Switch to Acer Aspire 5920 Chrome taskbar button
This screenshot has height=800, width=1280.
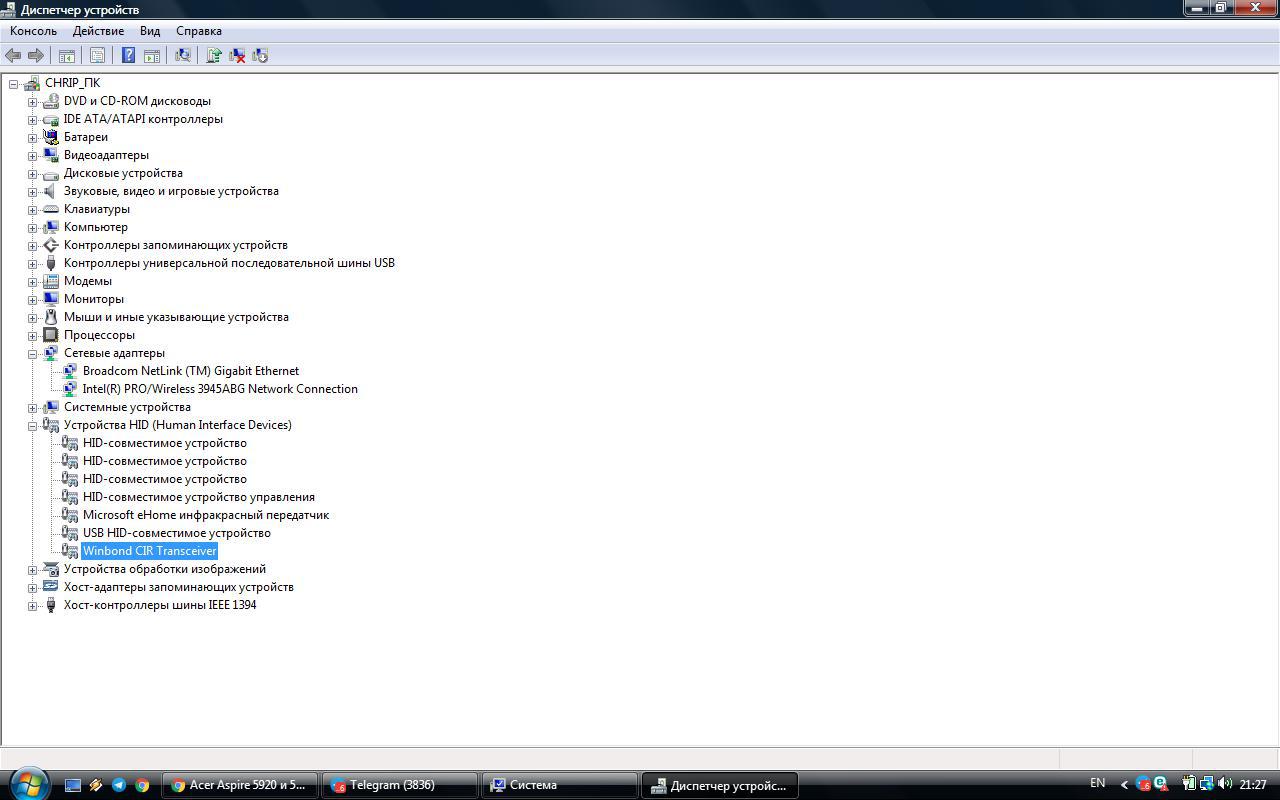pos(240,785)
